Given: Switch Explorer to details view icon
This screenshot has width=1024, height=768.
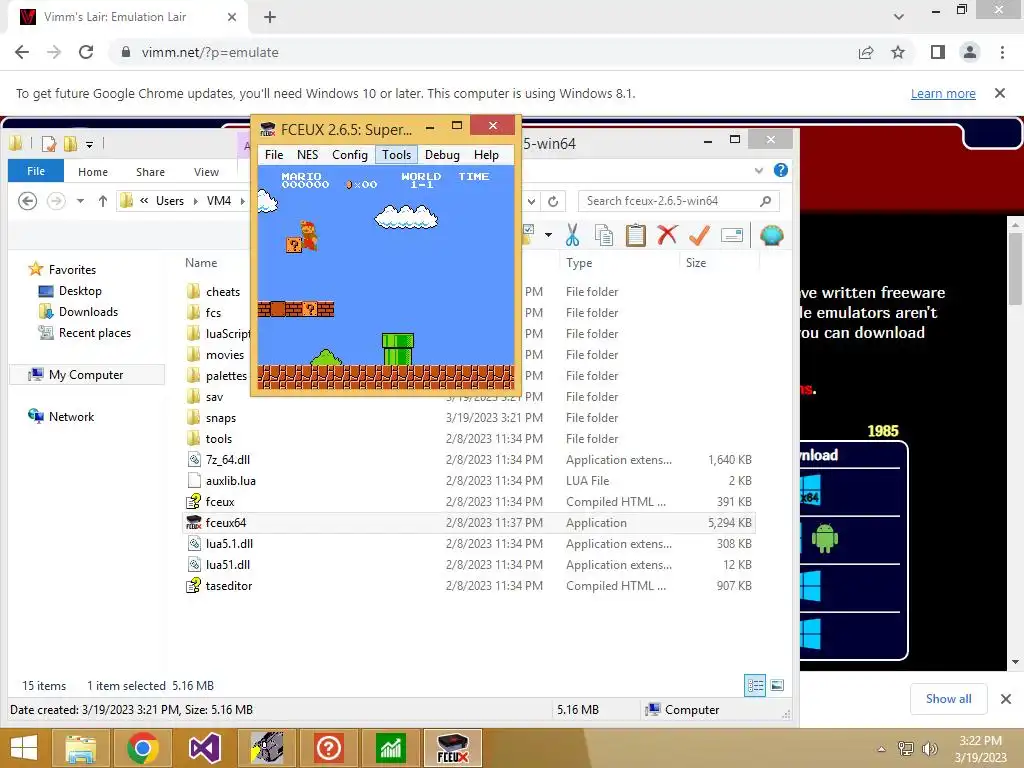Looking at the screenshot, I should coord(755,685).
